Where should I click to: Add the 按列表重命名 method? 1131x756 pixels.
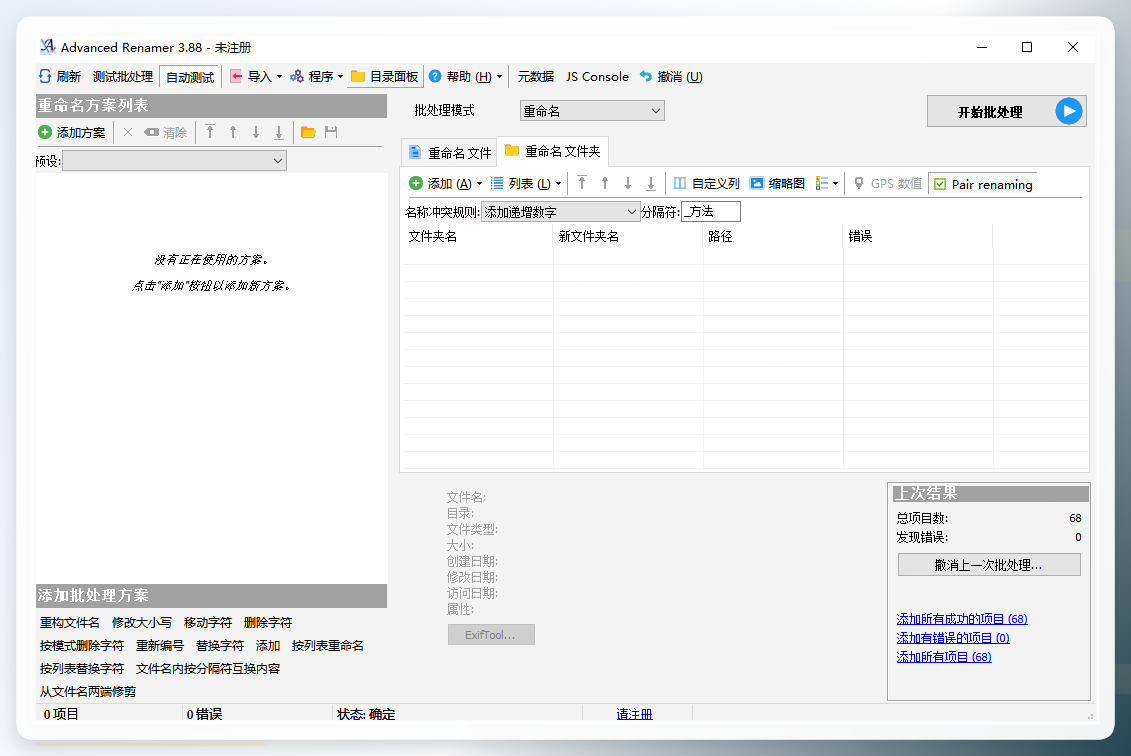click(x=327, y=646)
